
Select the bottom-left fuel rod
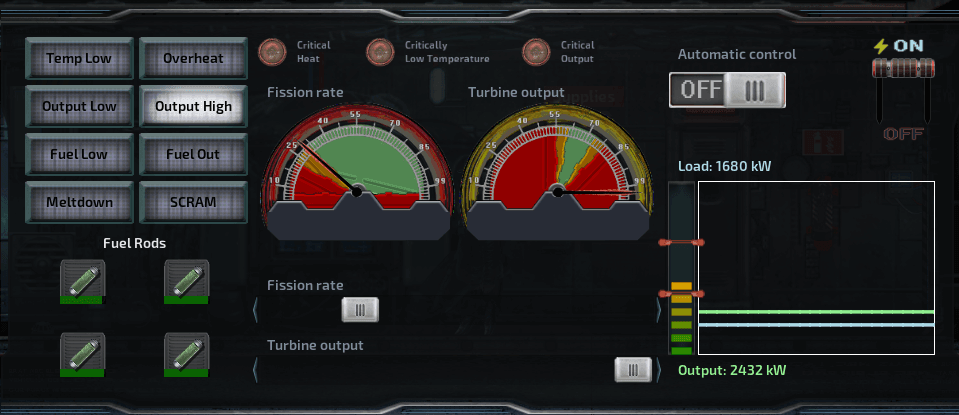(x=81, y=352)
